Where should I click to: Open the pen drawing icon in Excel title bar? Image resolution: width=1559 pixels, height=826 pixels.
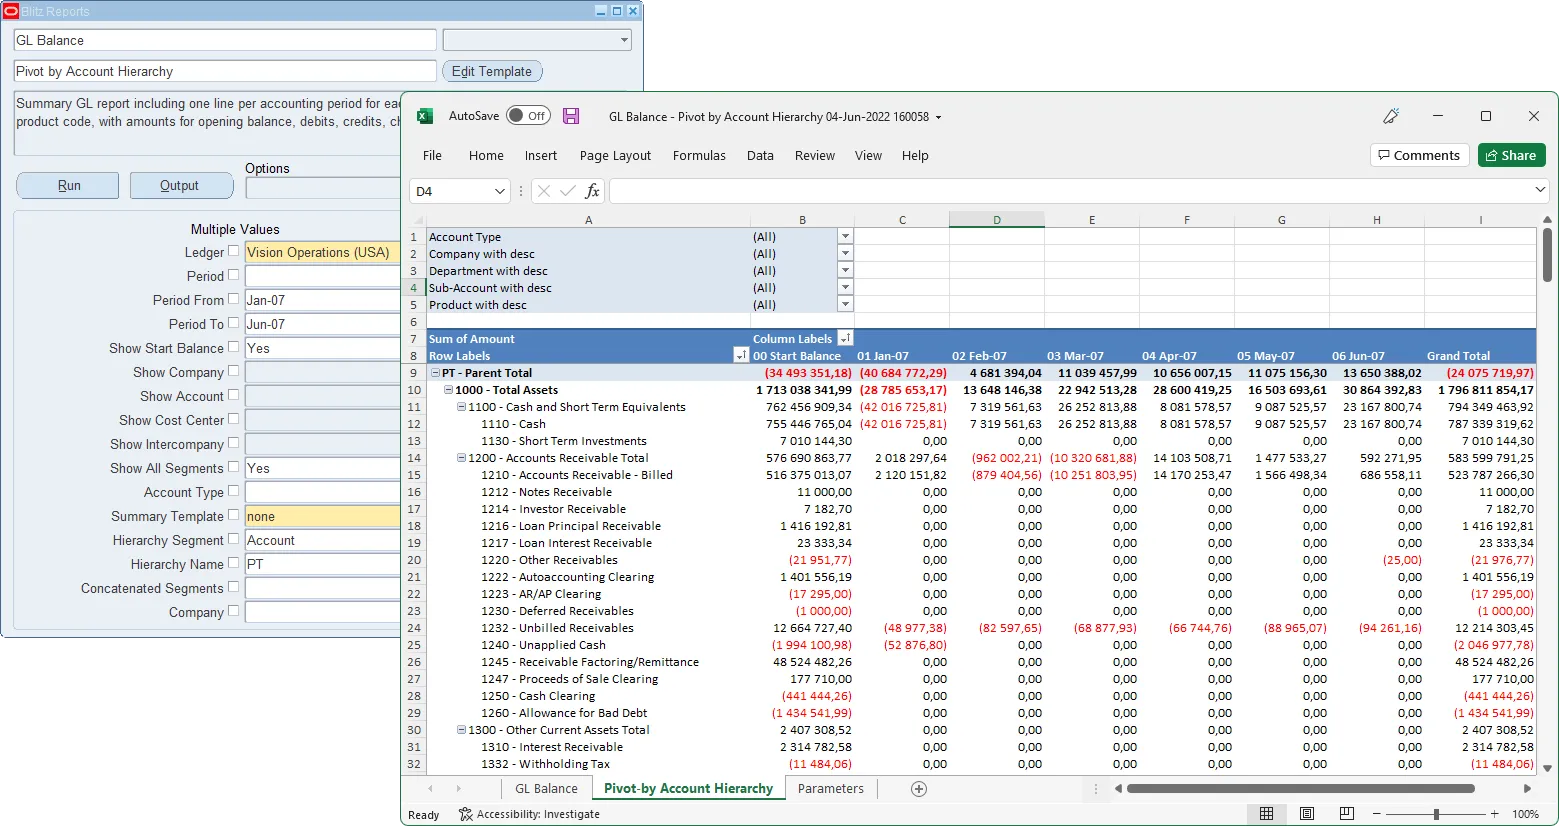1391,116
